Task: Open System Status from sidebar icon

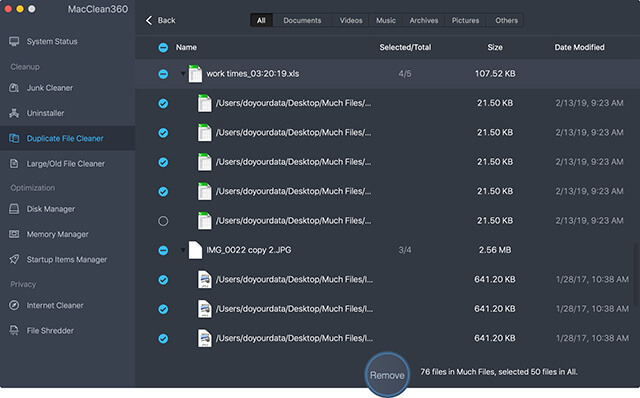Action: tap(14, 41)
